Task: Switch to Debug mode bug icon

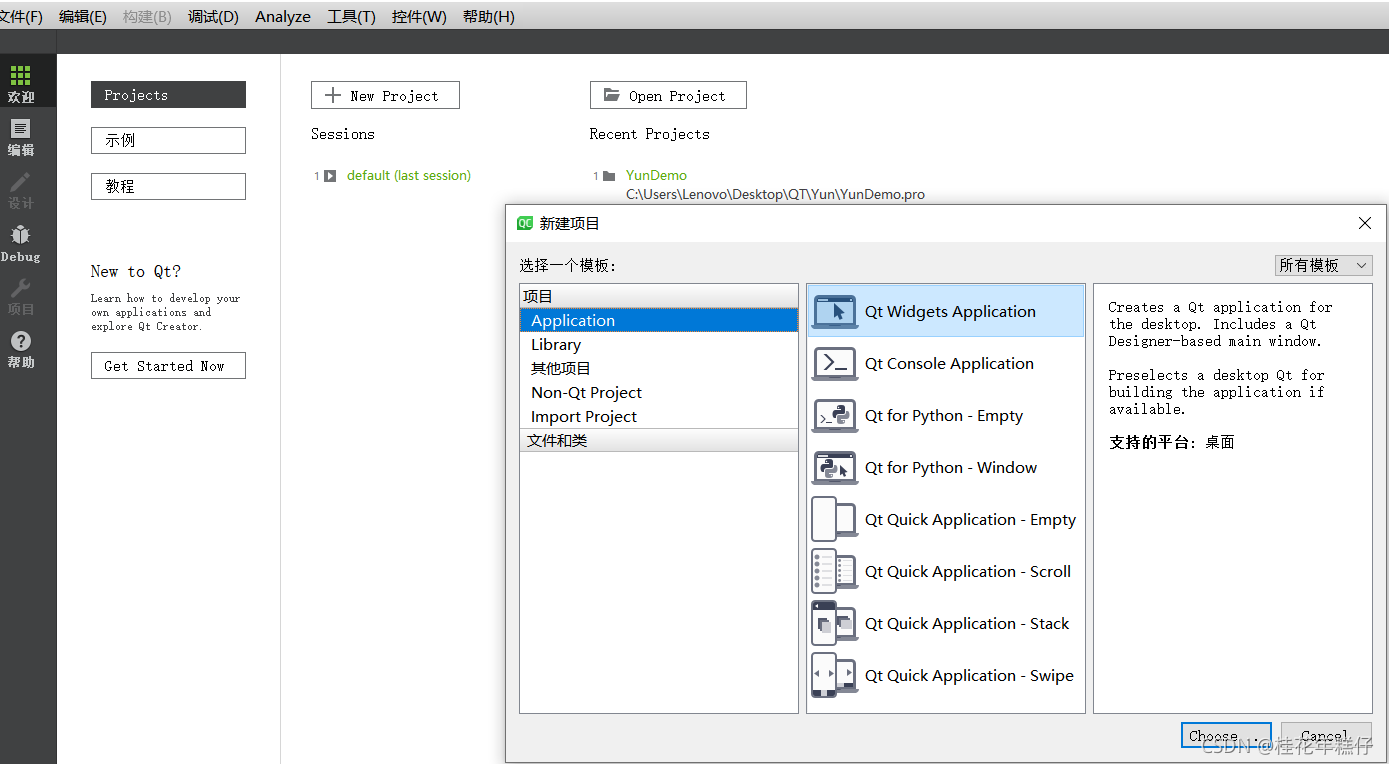Action: click(21, 235)
